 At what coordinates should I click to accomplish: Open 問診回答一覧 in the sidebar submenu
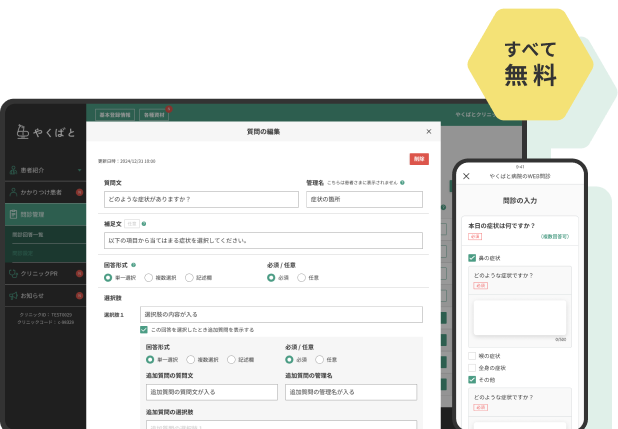click(28, 235)
